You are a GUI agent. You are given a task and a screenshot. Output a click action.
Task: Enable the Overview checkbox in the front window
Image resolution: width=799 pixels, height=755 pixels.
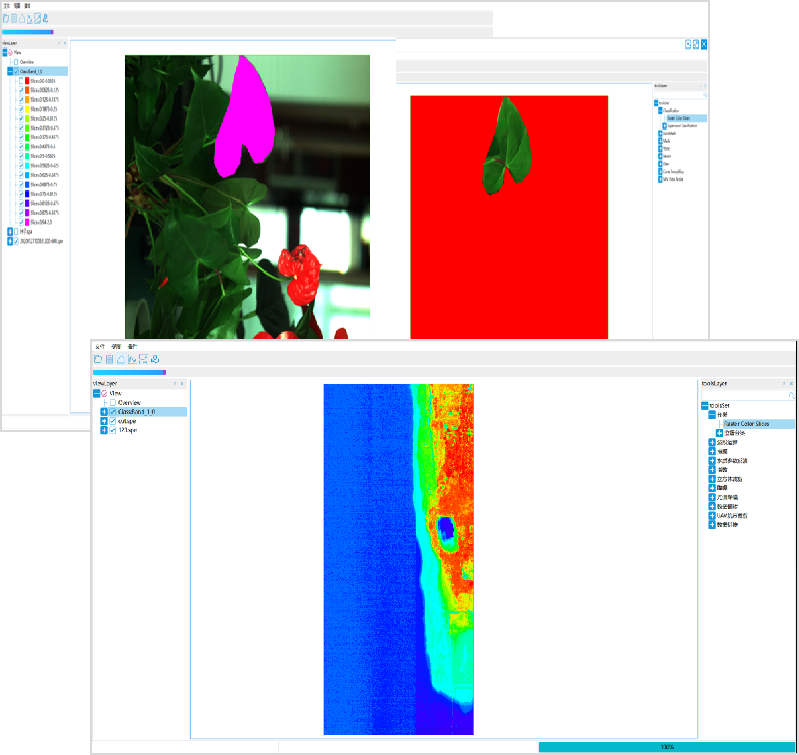113,402
